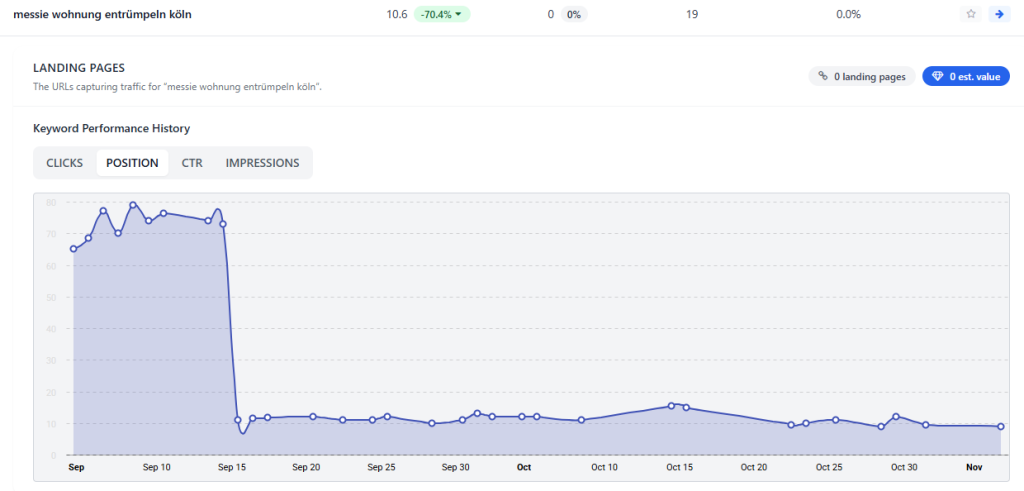Click the 0% clicks change badge
The image size is (1024, 491).
[x=573, y=14]
